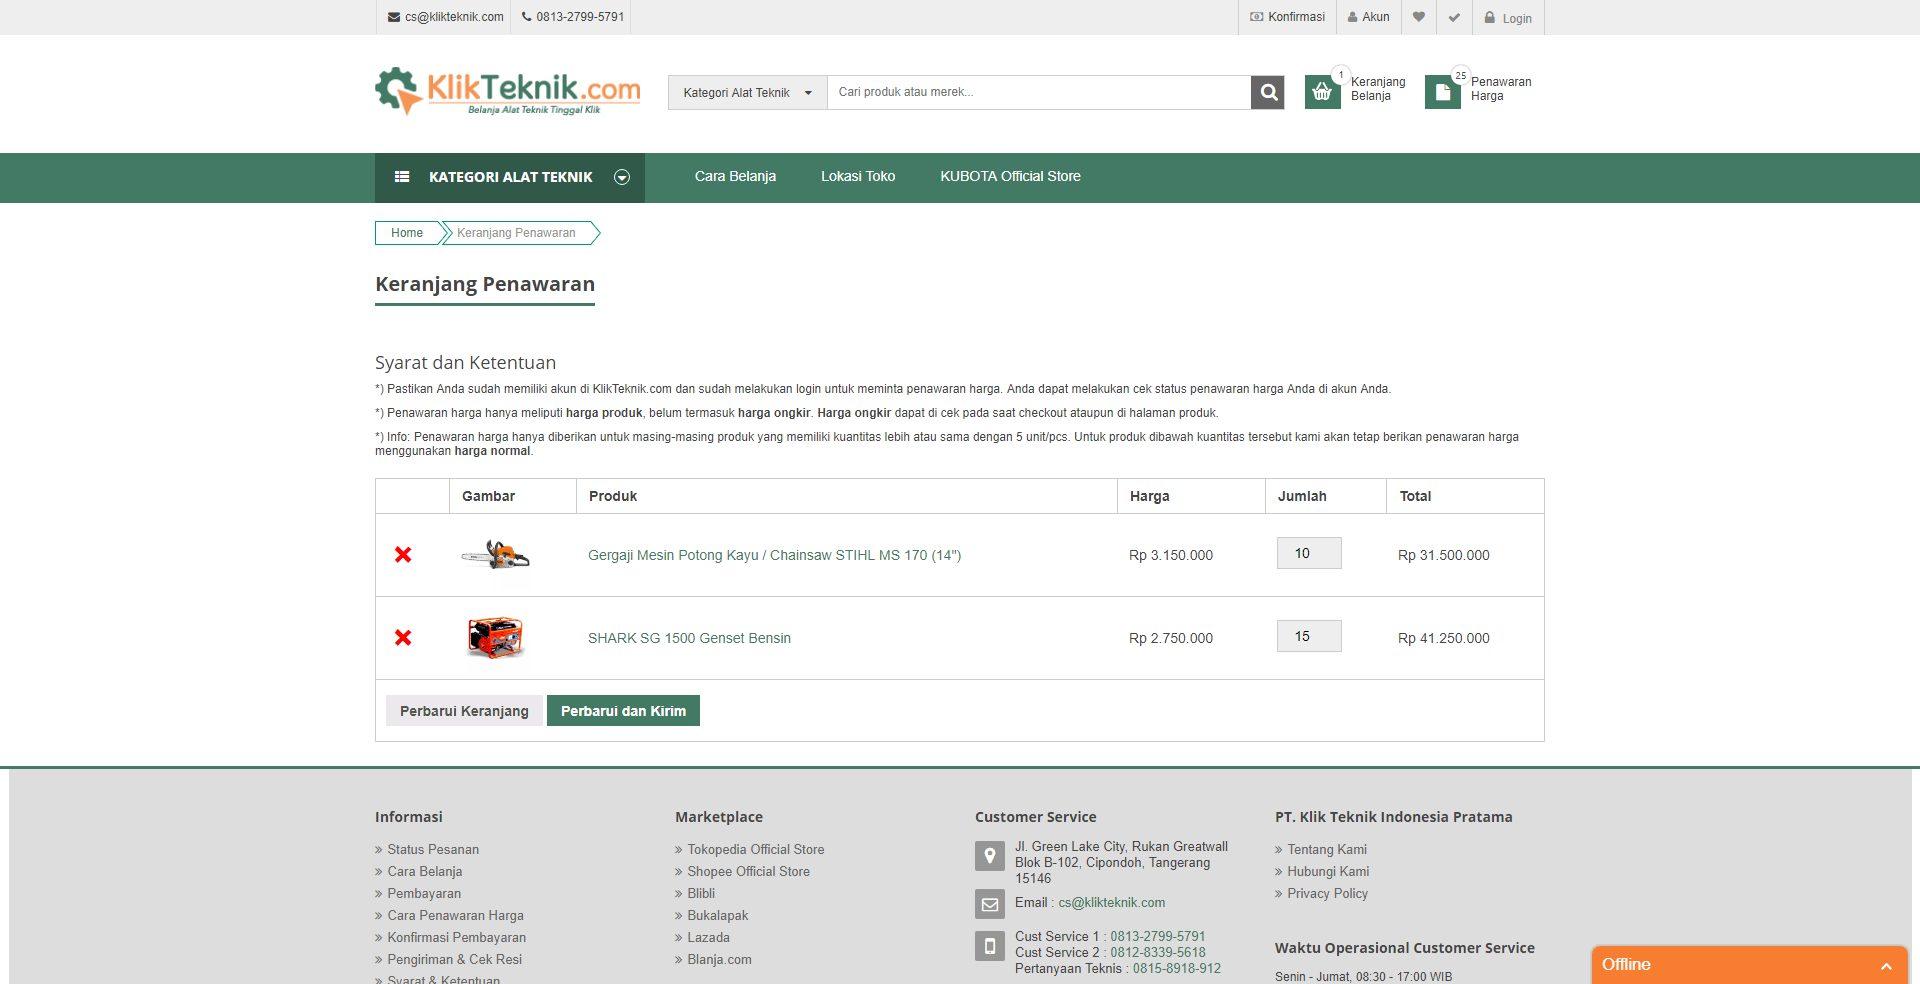Open Lokasi Toko in navigation bar

point(858,176)
